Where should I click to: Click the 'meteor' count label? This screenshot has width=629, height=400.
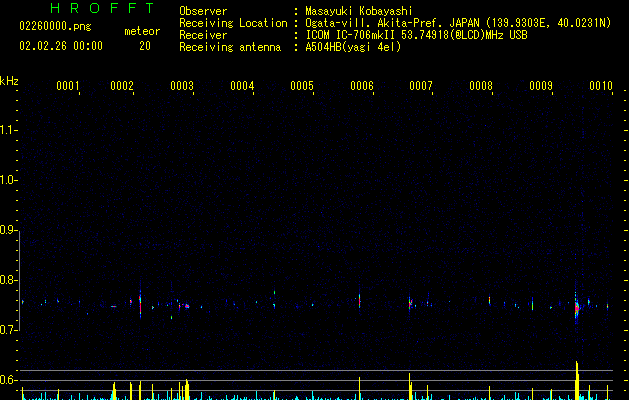(142, 31)
